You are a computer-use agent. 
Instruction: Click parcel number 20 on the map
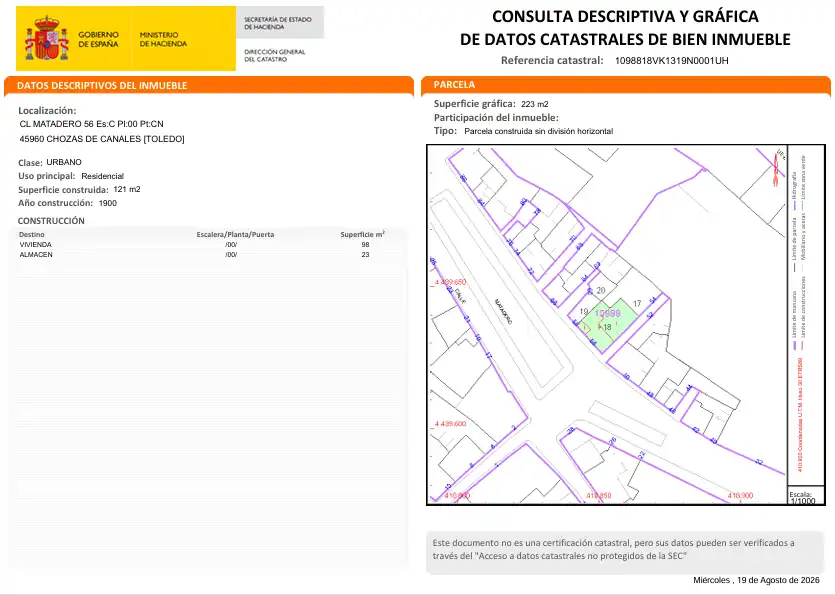601,290
